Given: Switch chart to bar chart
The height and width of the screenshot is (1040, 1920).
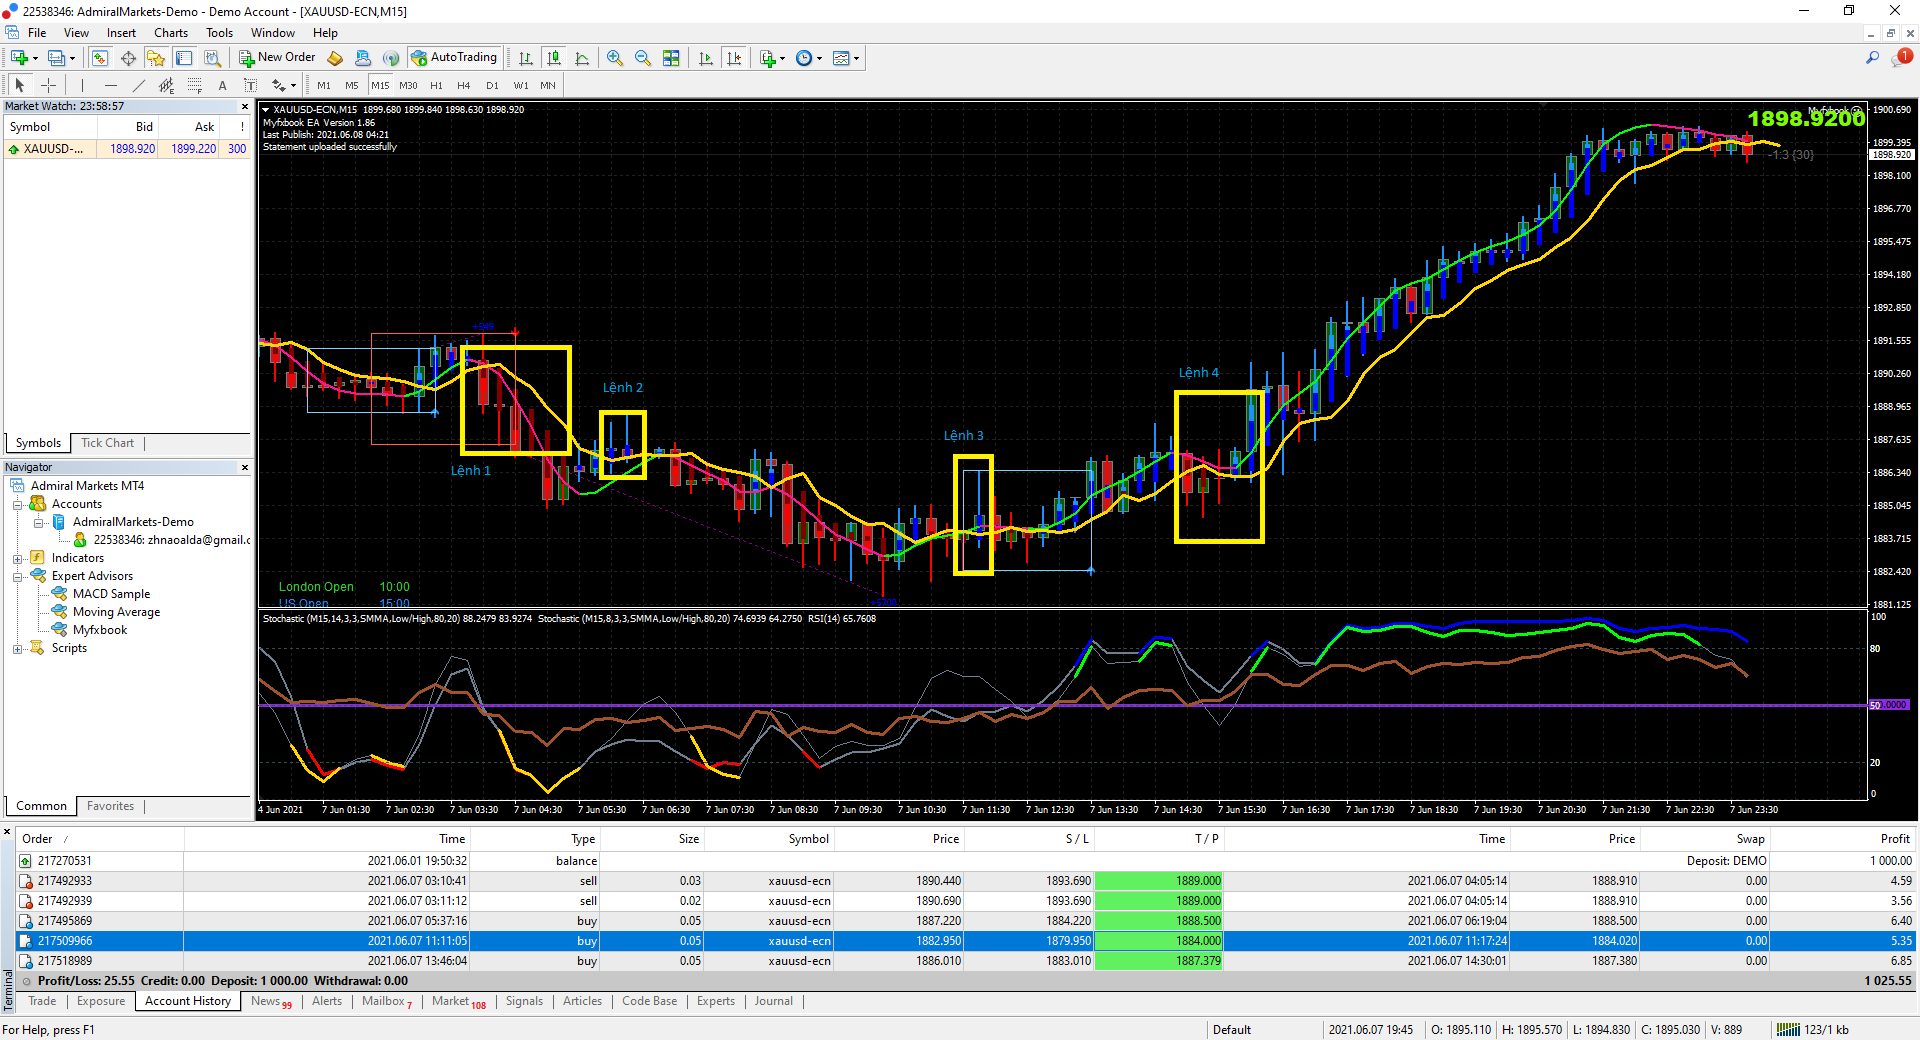Looking at the screenshot, I should [x=526, y=58].
